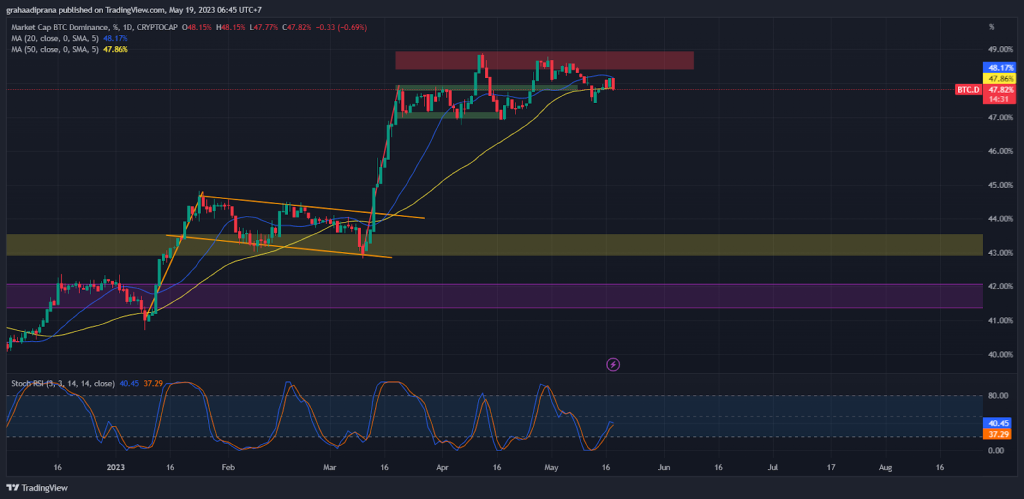Select the Stoch RSI indicator legend
The image size is (1024, 499).
pyautogui.click(x=63, y=383)
